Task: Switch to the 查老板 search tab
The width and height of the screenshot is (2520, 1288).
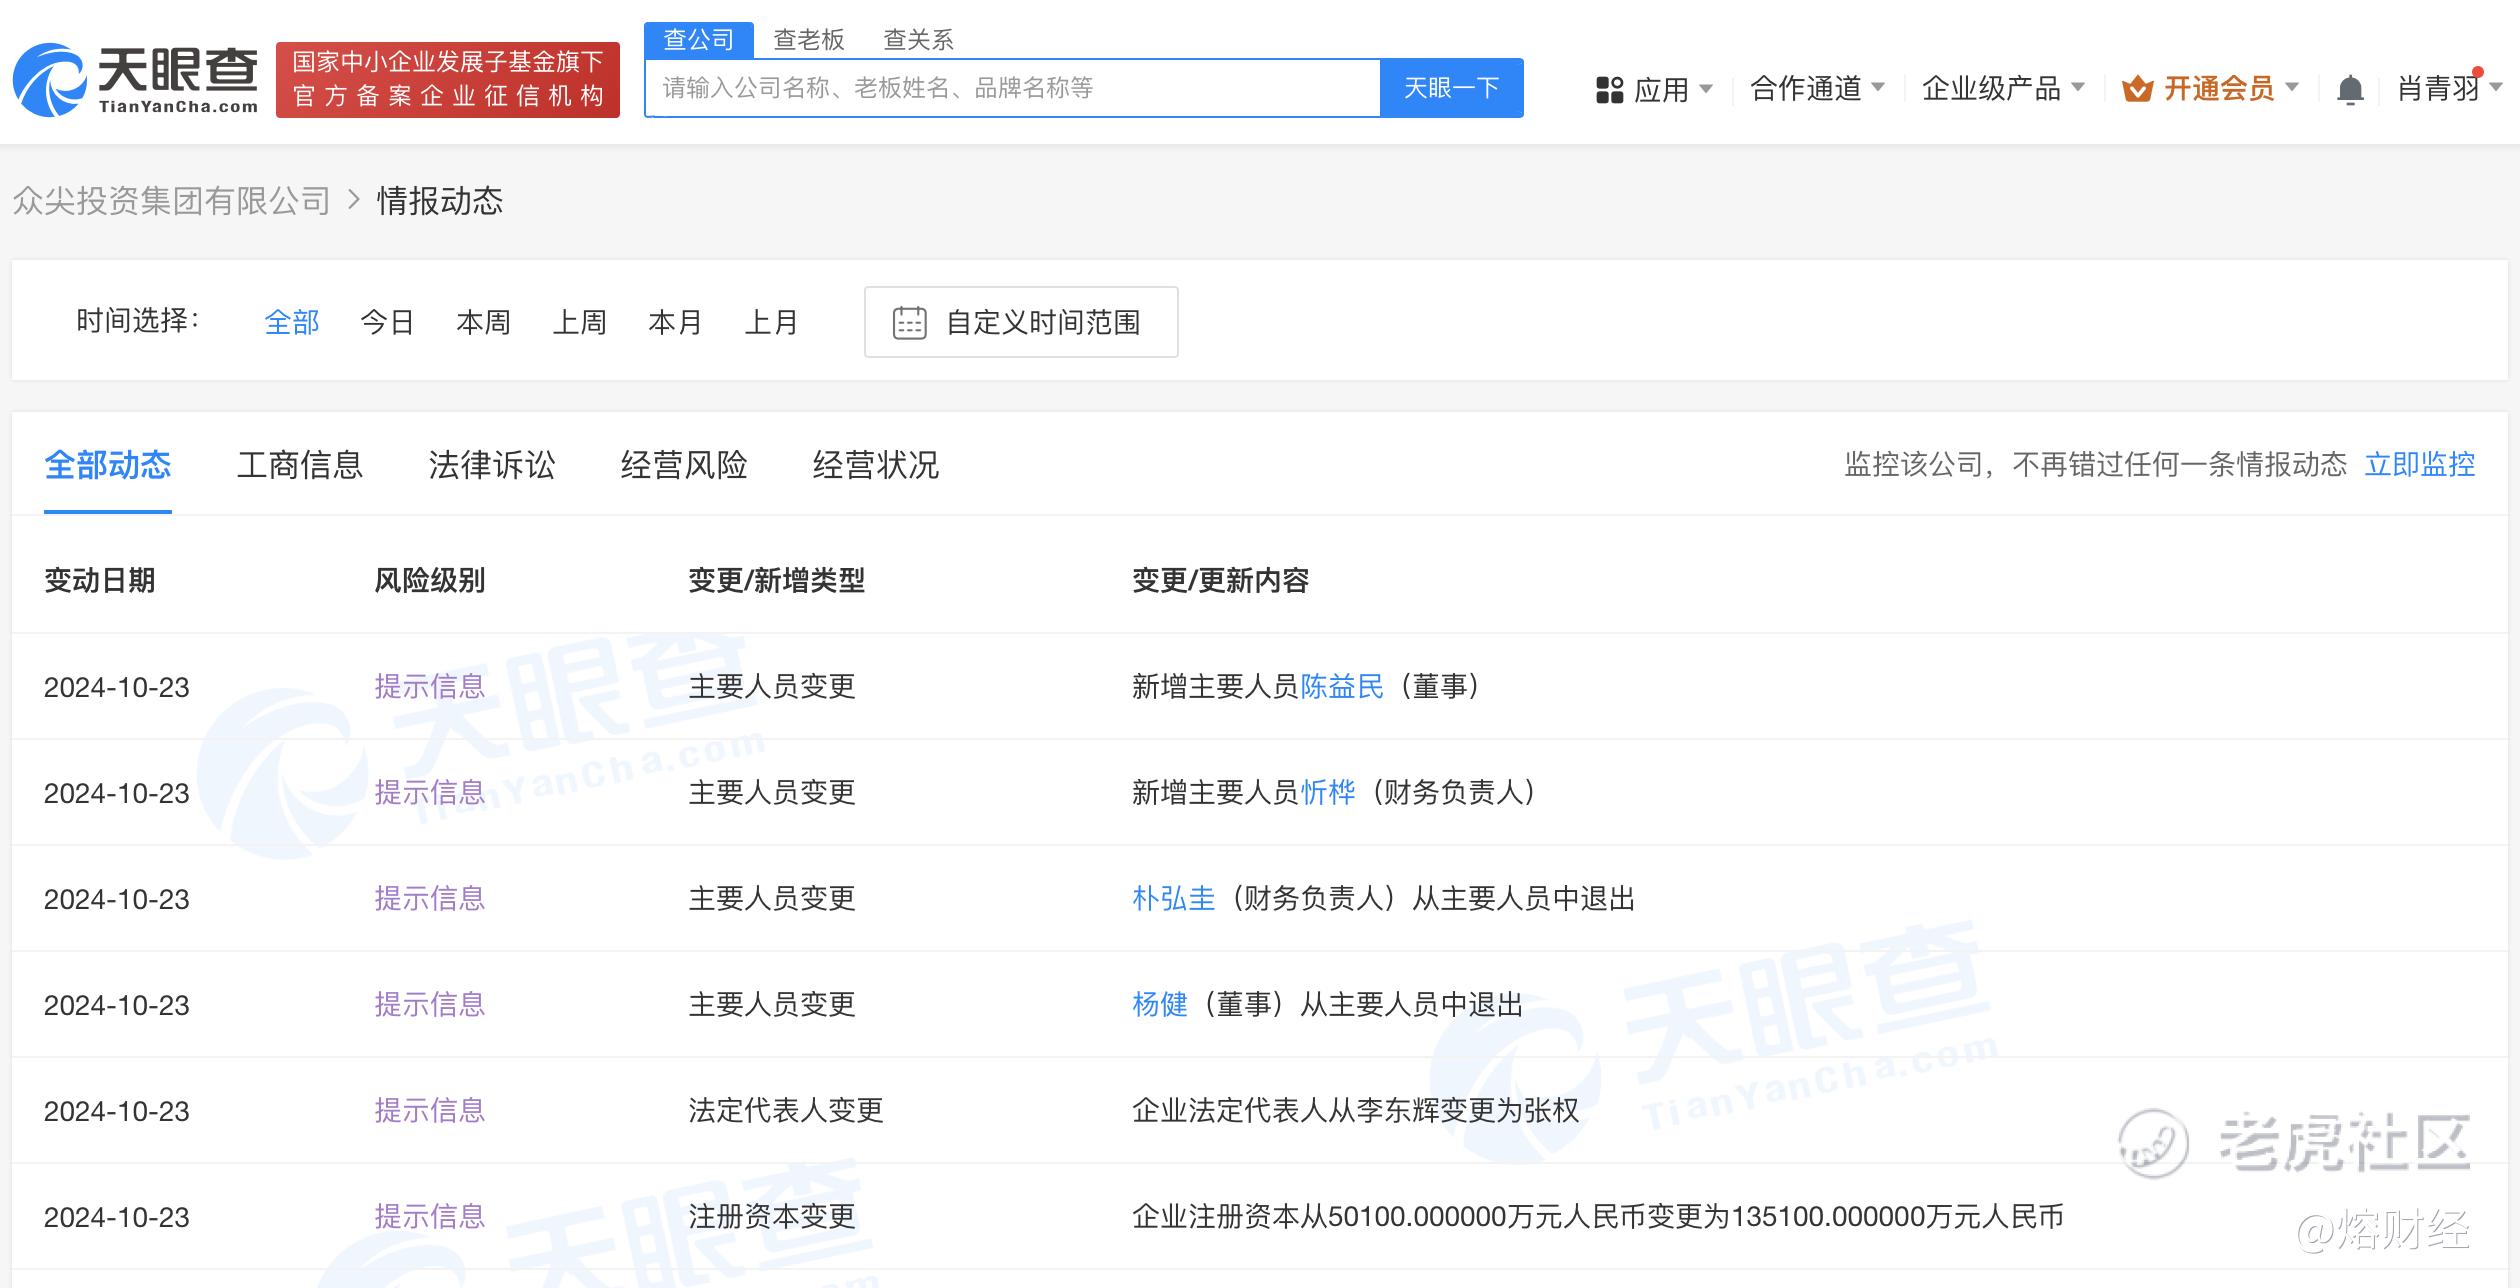Action: click(809, 40)
